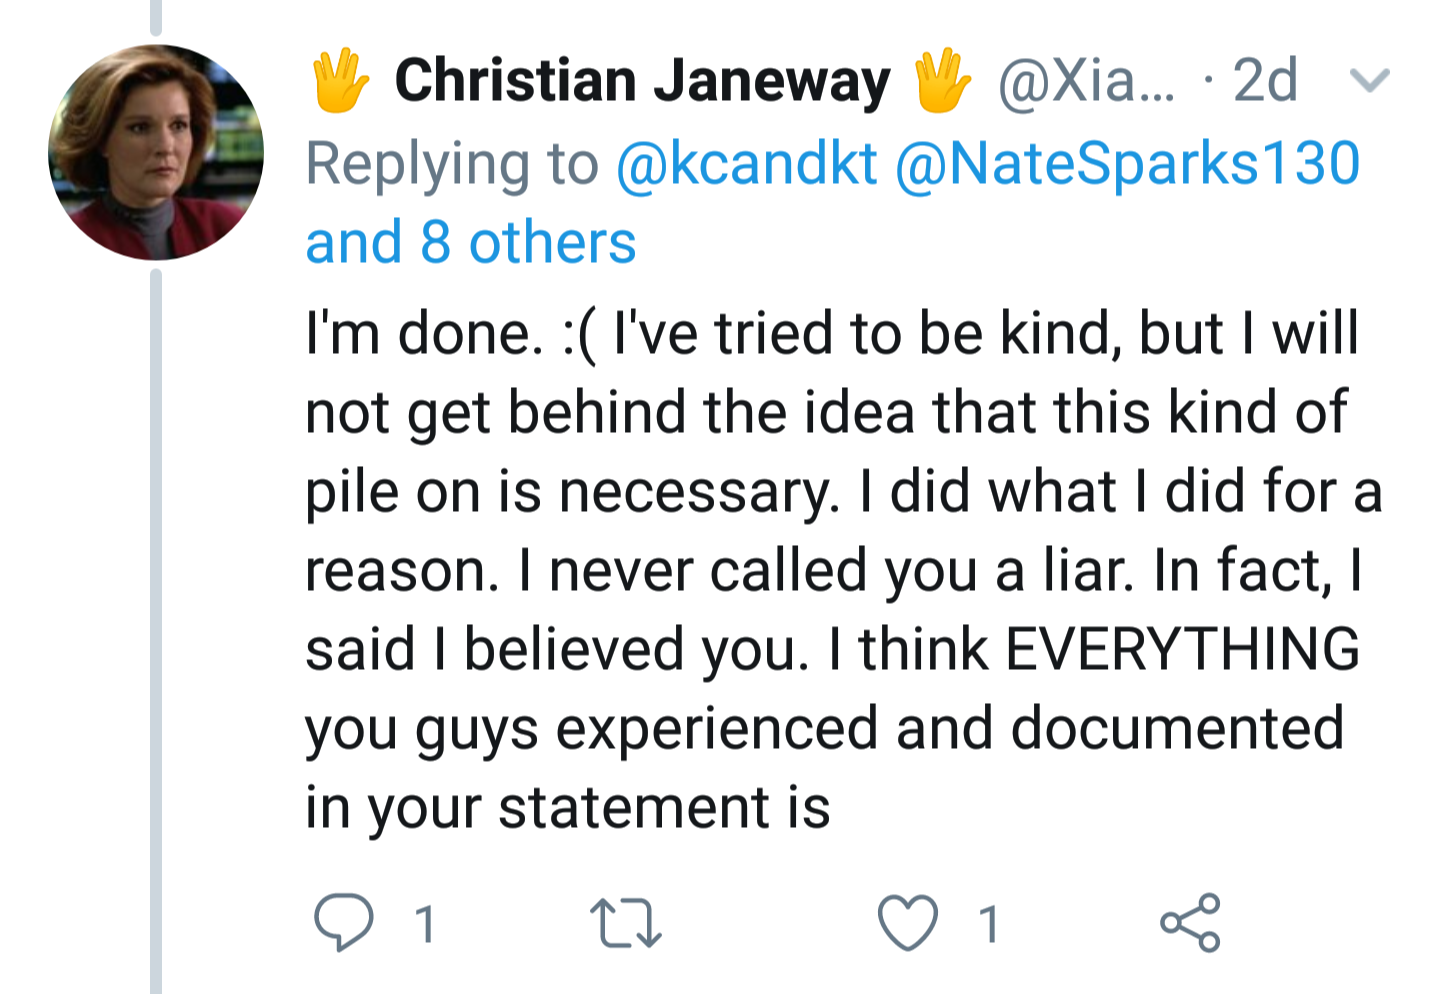
Task: Open Christian Janeway's profile via display name
Action: point(642,81)
